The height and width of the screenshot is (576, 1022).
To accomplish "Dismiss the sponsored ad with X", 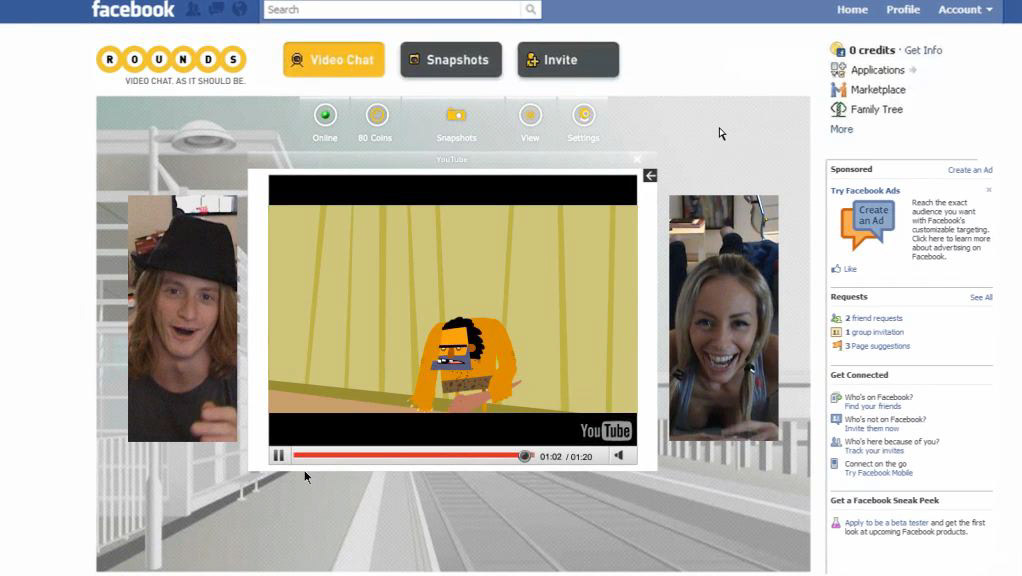I will pyautogui.click(x=989, y=190).
